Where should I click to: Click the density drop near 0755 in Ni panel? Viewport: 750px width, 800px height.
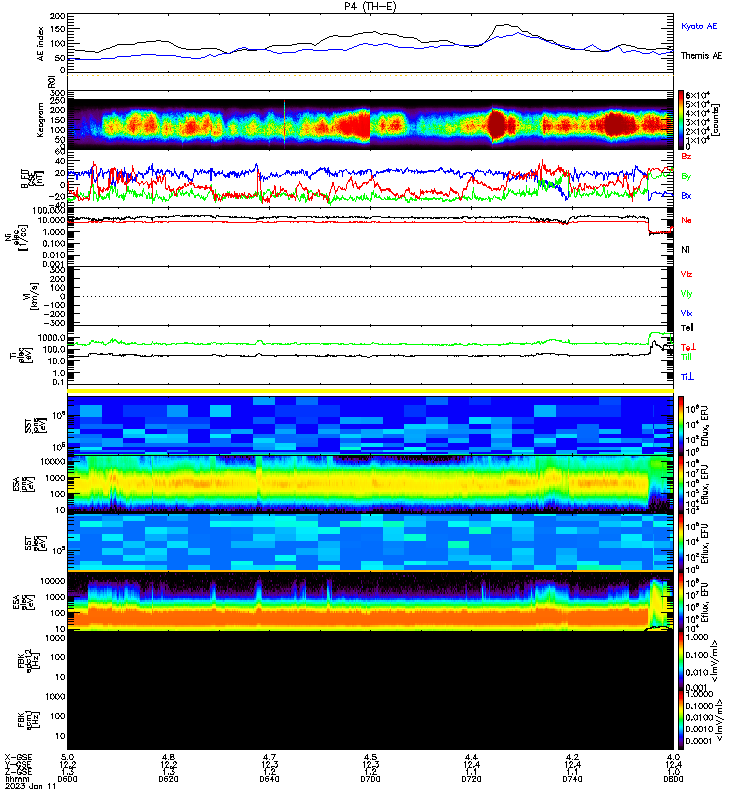pyautogui.click(x=649, y=224)
